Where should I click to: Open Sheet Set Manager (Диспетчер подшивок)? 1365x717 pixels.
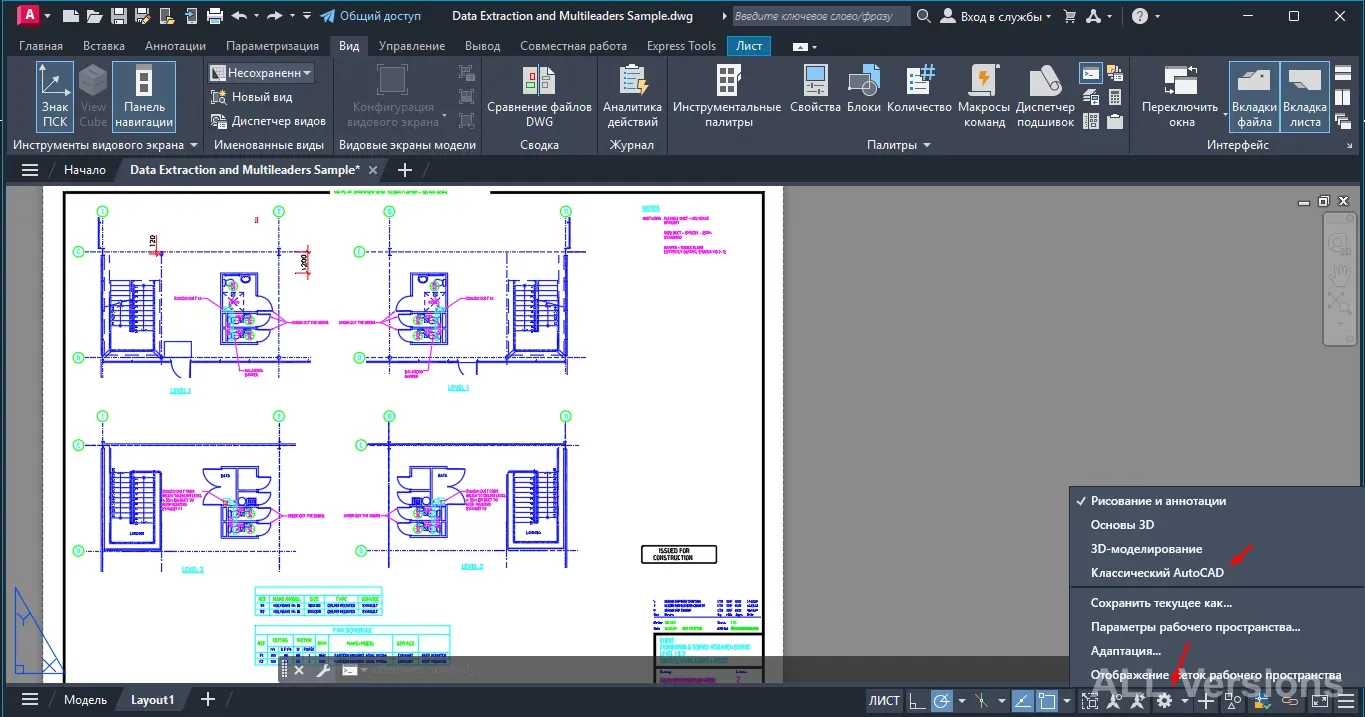click(1045, 96)
